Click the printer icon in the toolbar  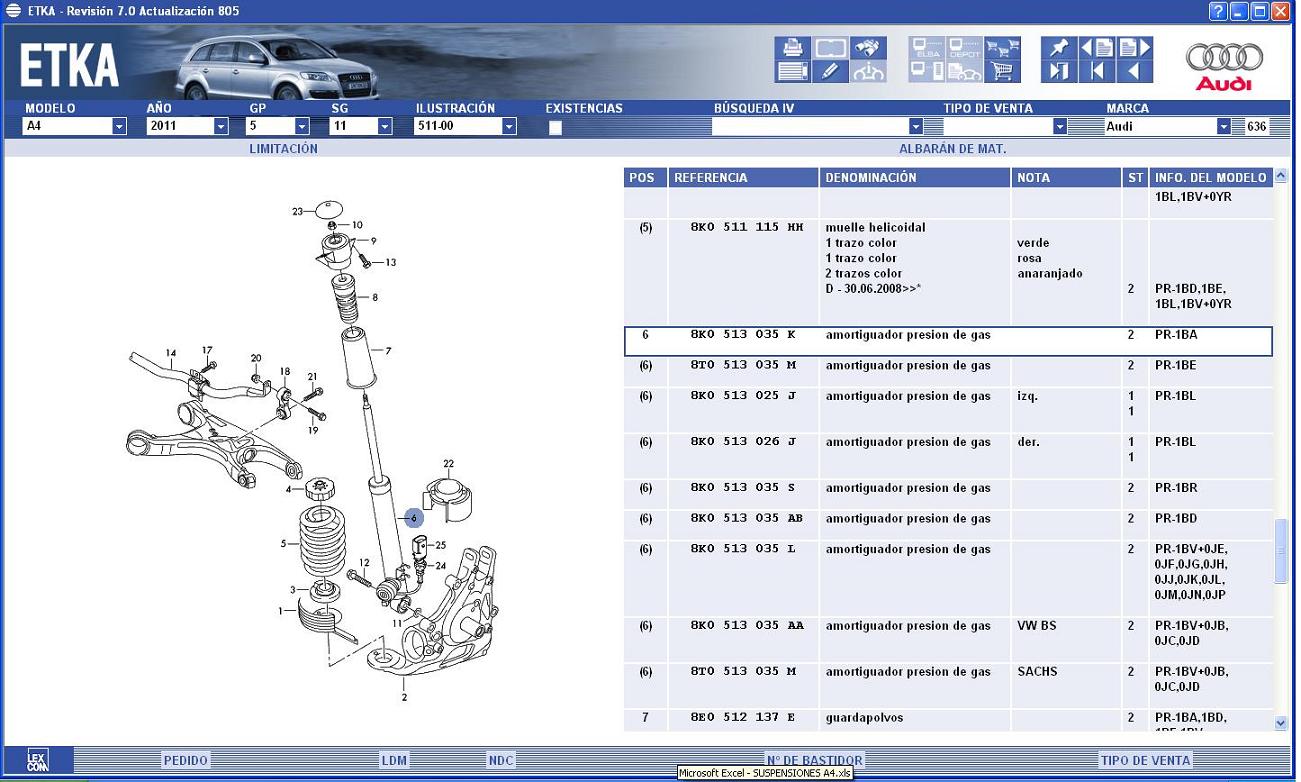(x=792, y=48)
